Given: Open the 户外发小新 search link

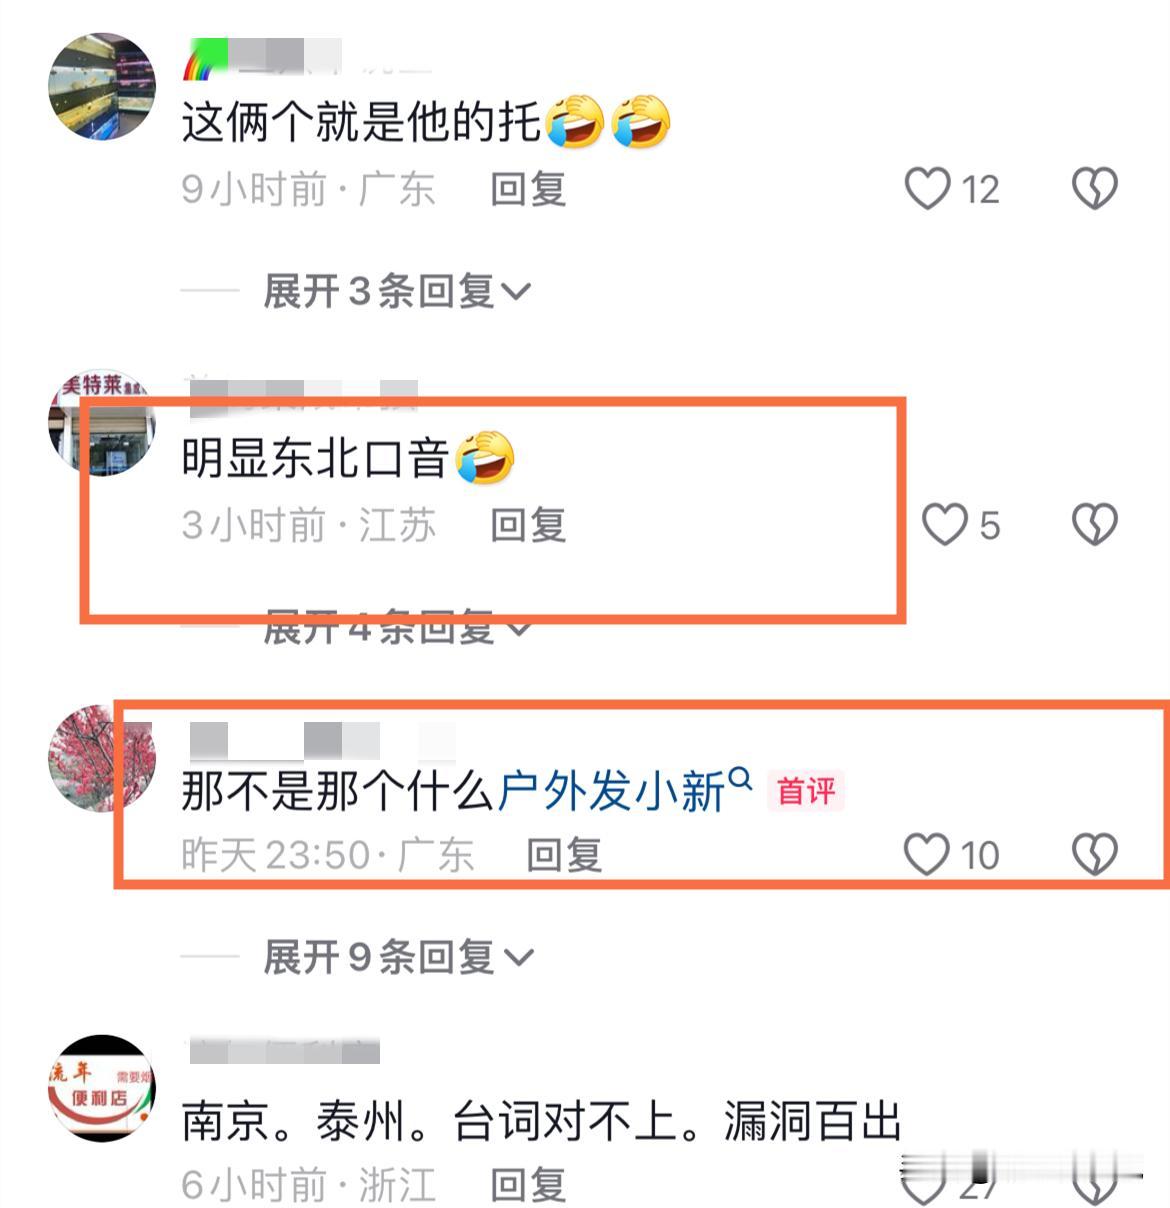Looking at the screenshot, I should click(612, 791).
